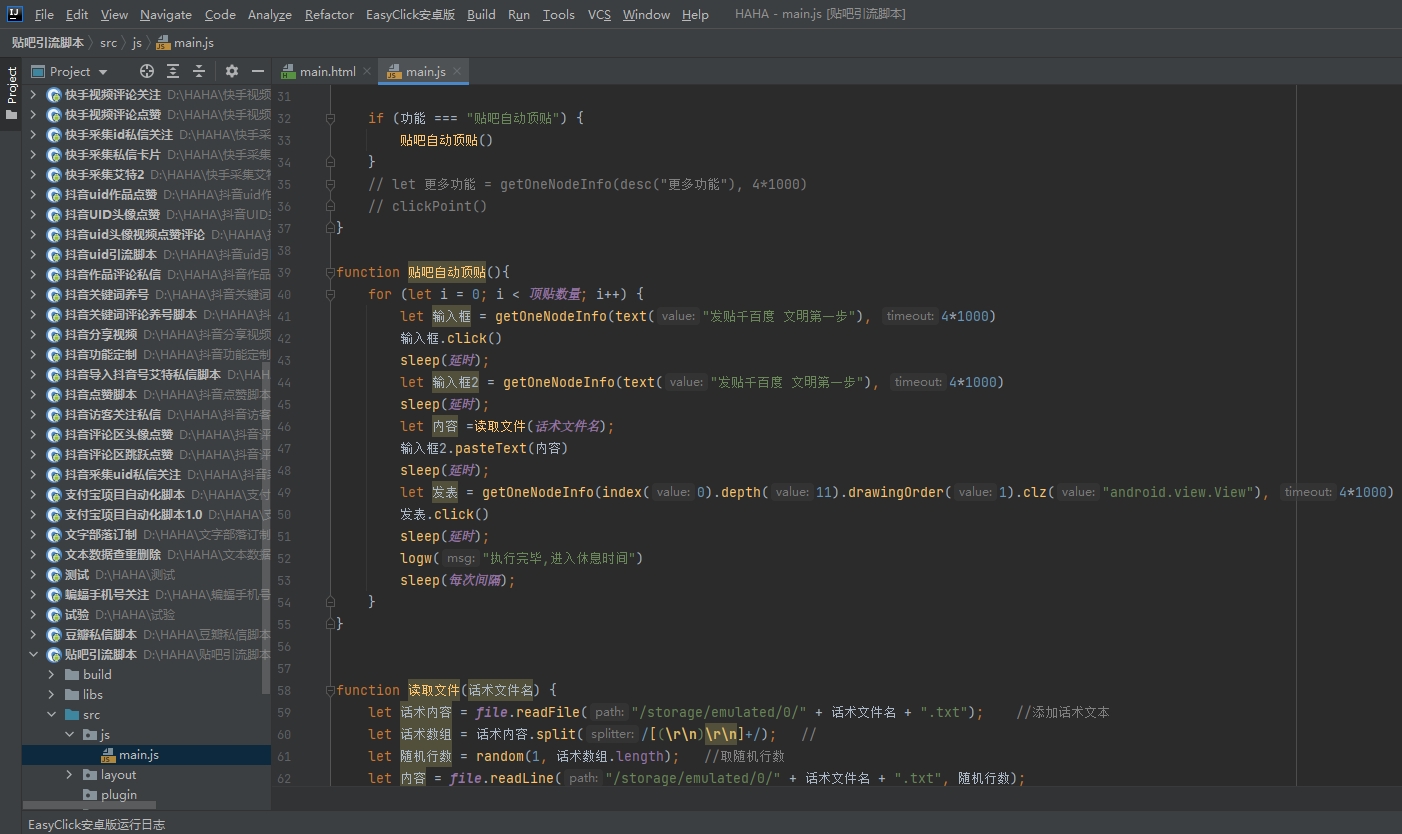Open the EasyClick安卓版 menu
Image resolution: width=1402 pixels, height=834 pixels.
[x=411, y=14]
